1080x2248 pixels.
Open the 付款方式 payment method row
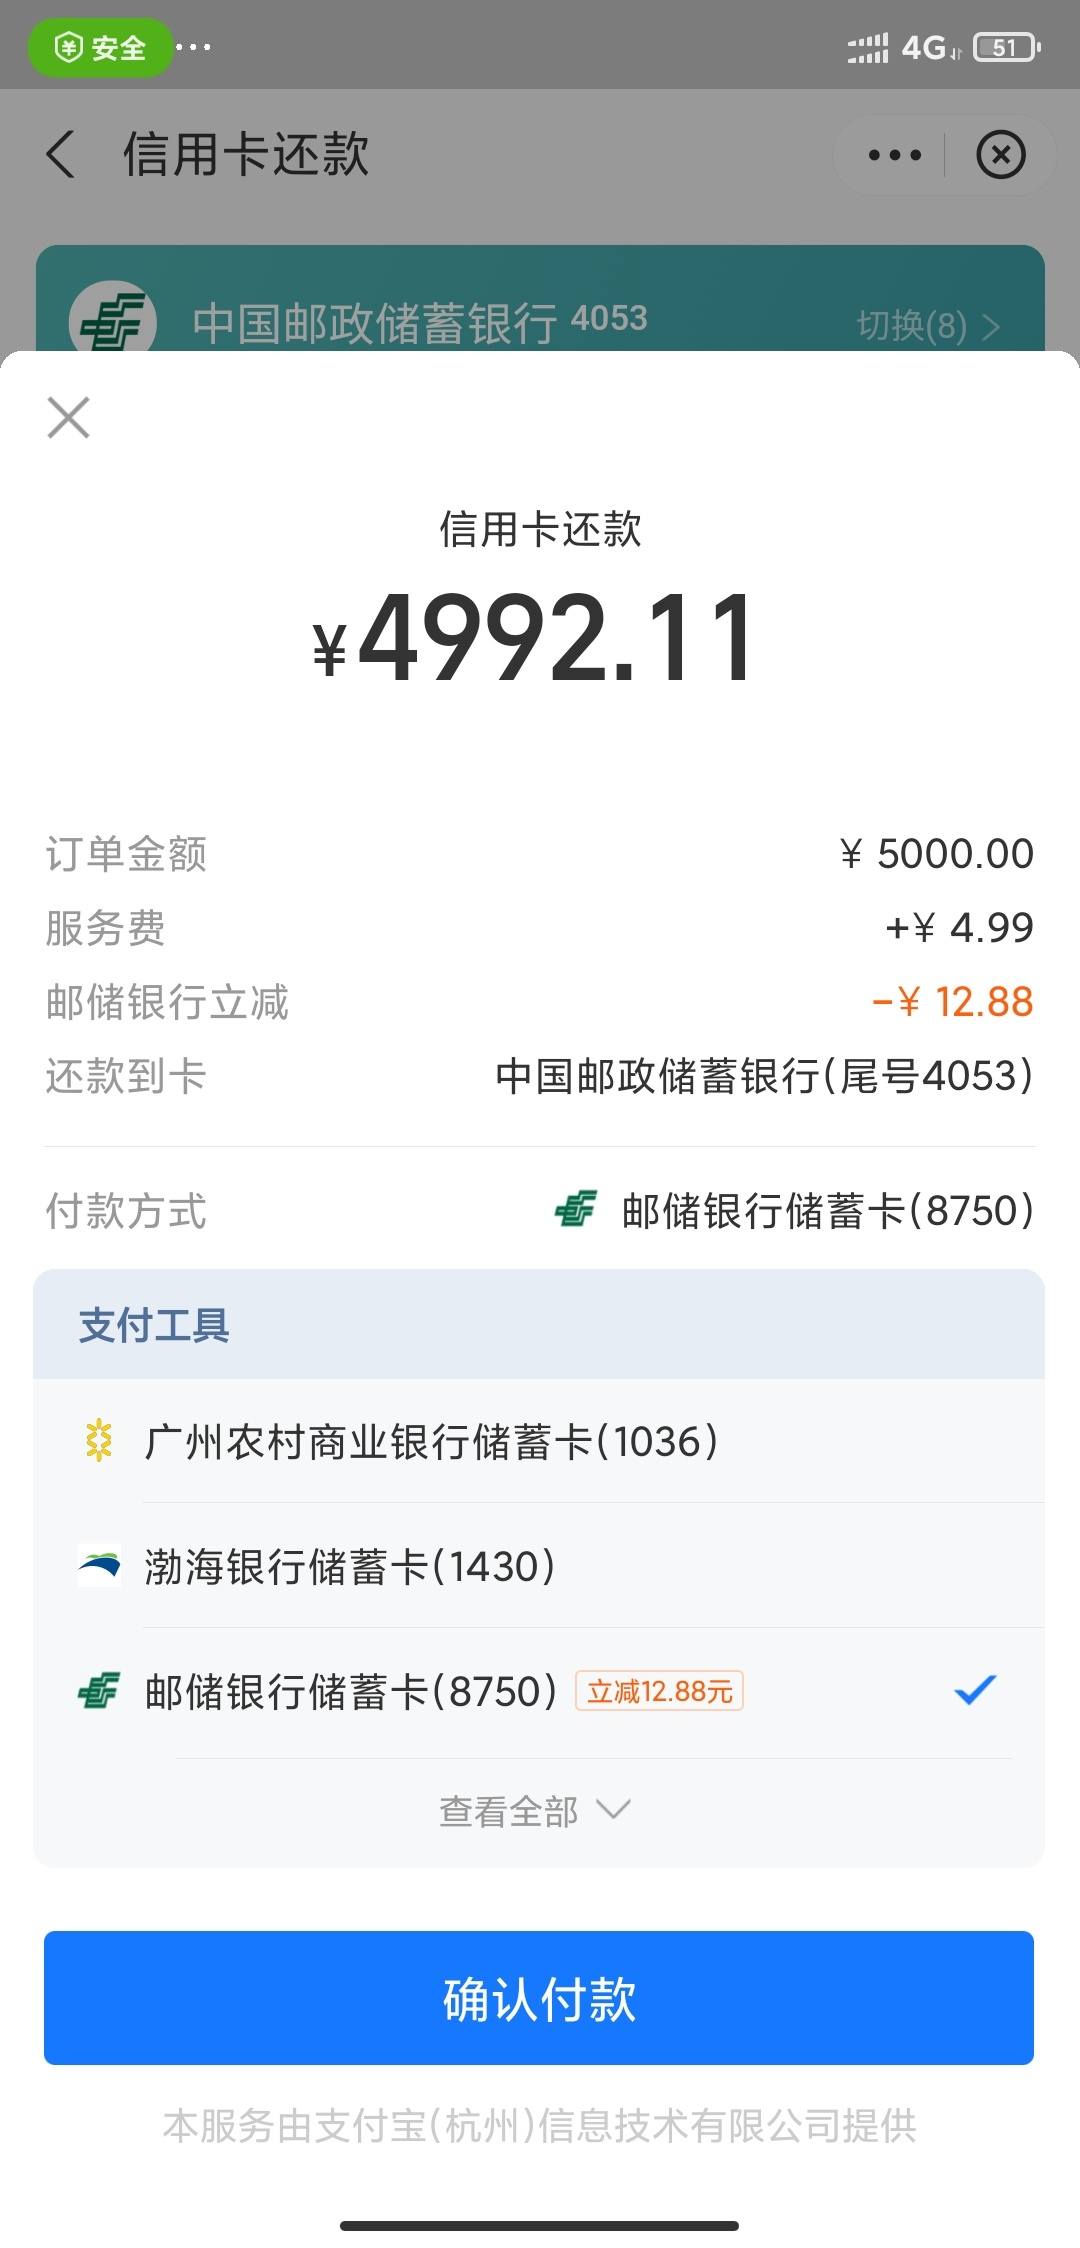point(539,1210)
